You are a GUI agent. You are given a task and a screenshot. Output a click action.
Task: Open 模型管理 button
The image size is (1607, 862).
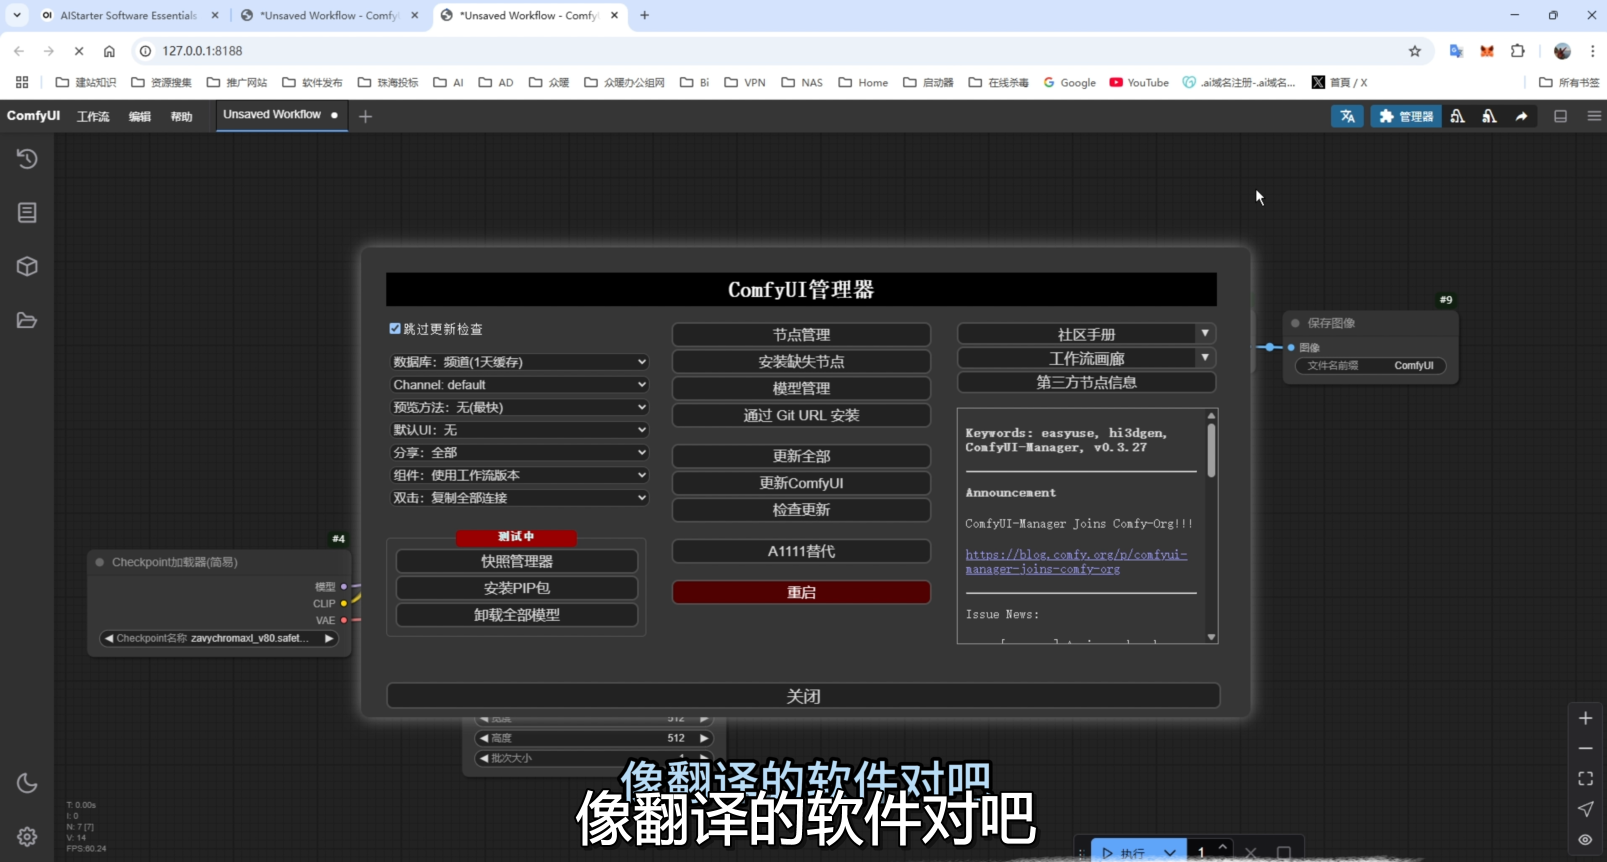[x=801, y=388]
